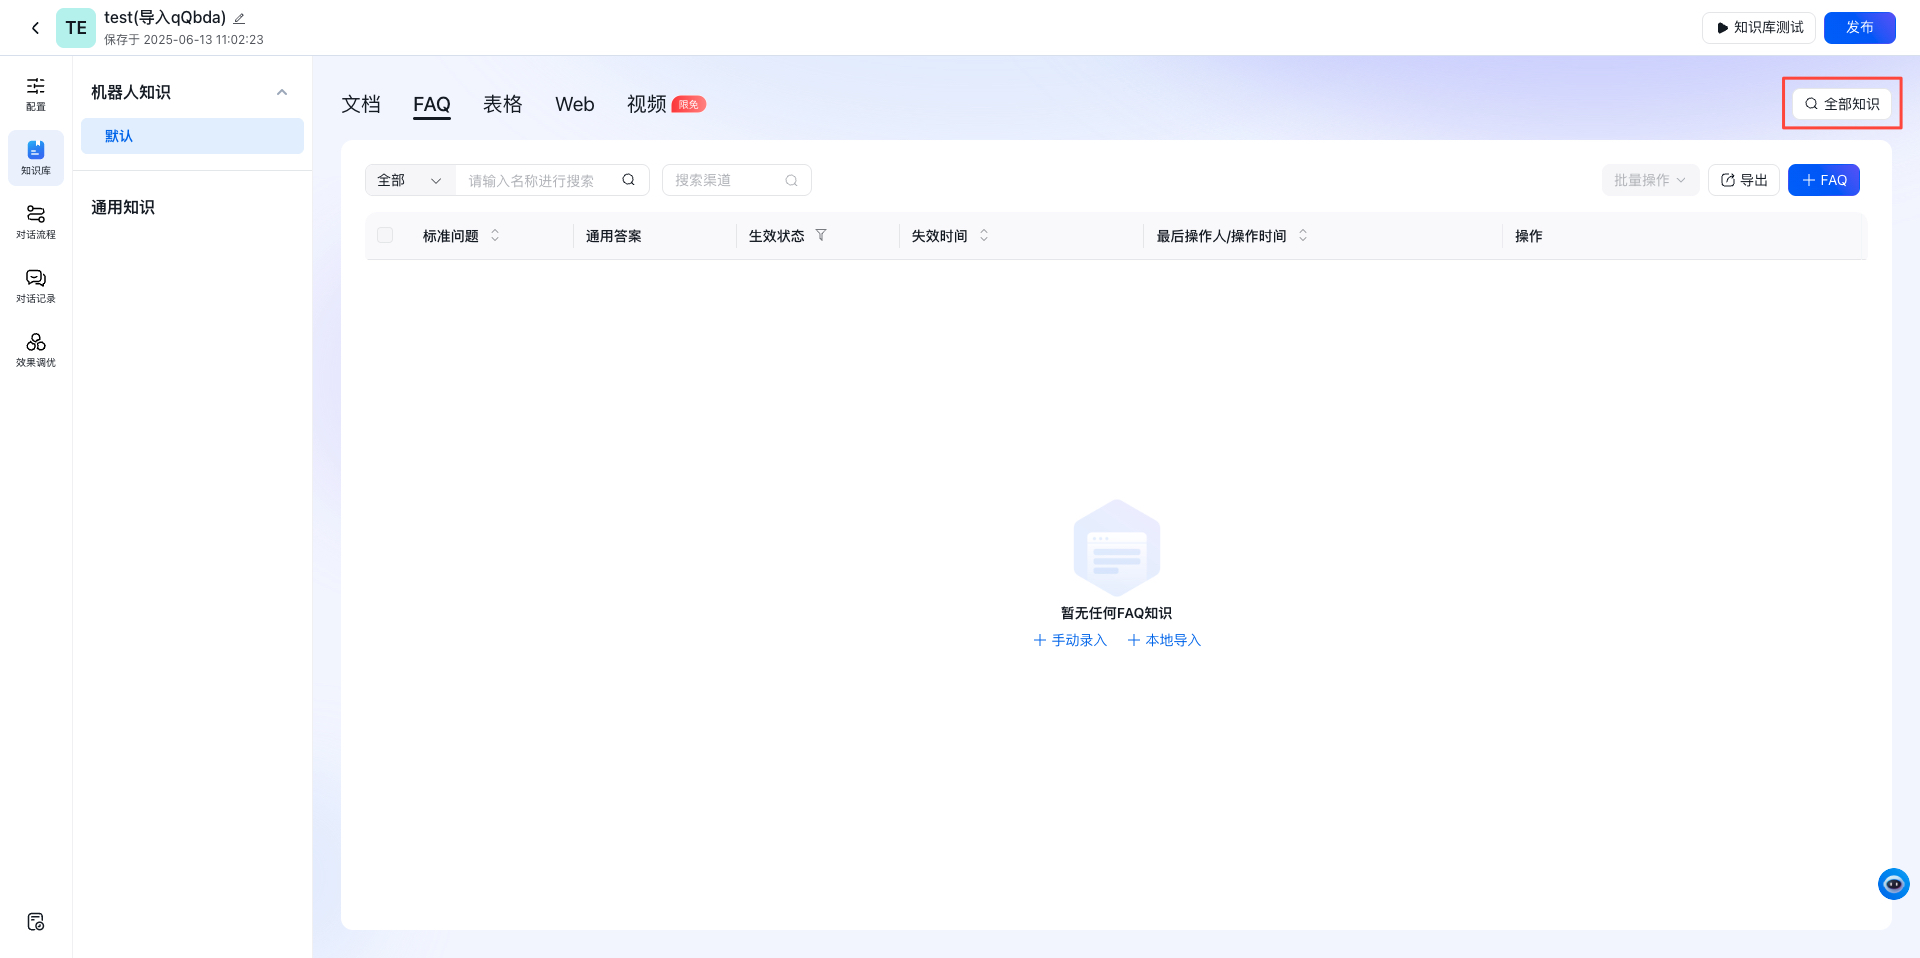Viewport: 1920px width, 958px height.
Task: Toggle the 生效状态 filter funnel icon
Action: pyautogui.click(x=821, y=236)
